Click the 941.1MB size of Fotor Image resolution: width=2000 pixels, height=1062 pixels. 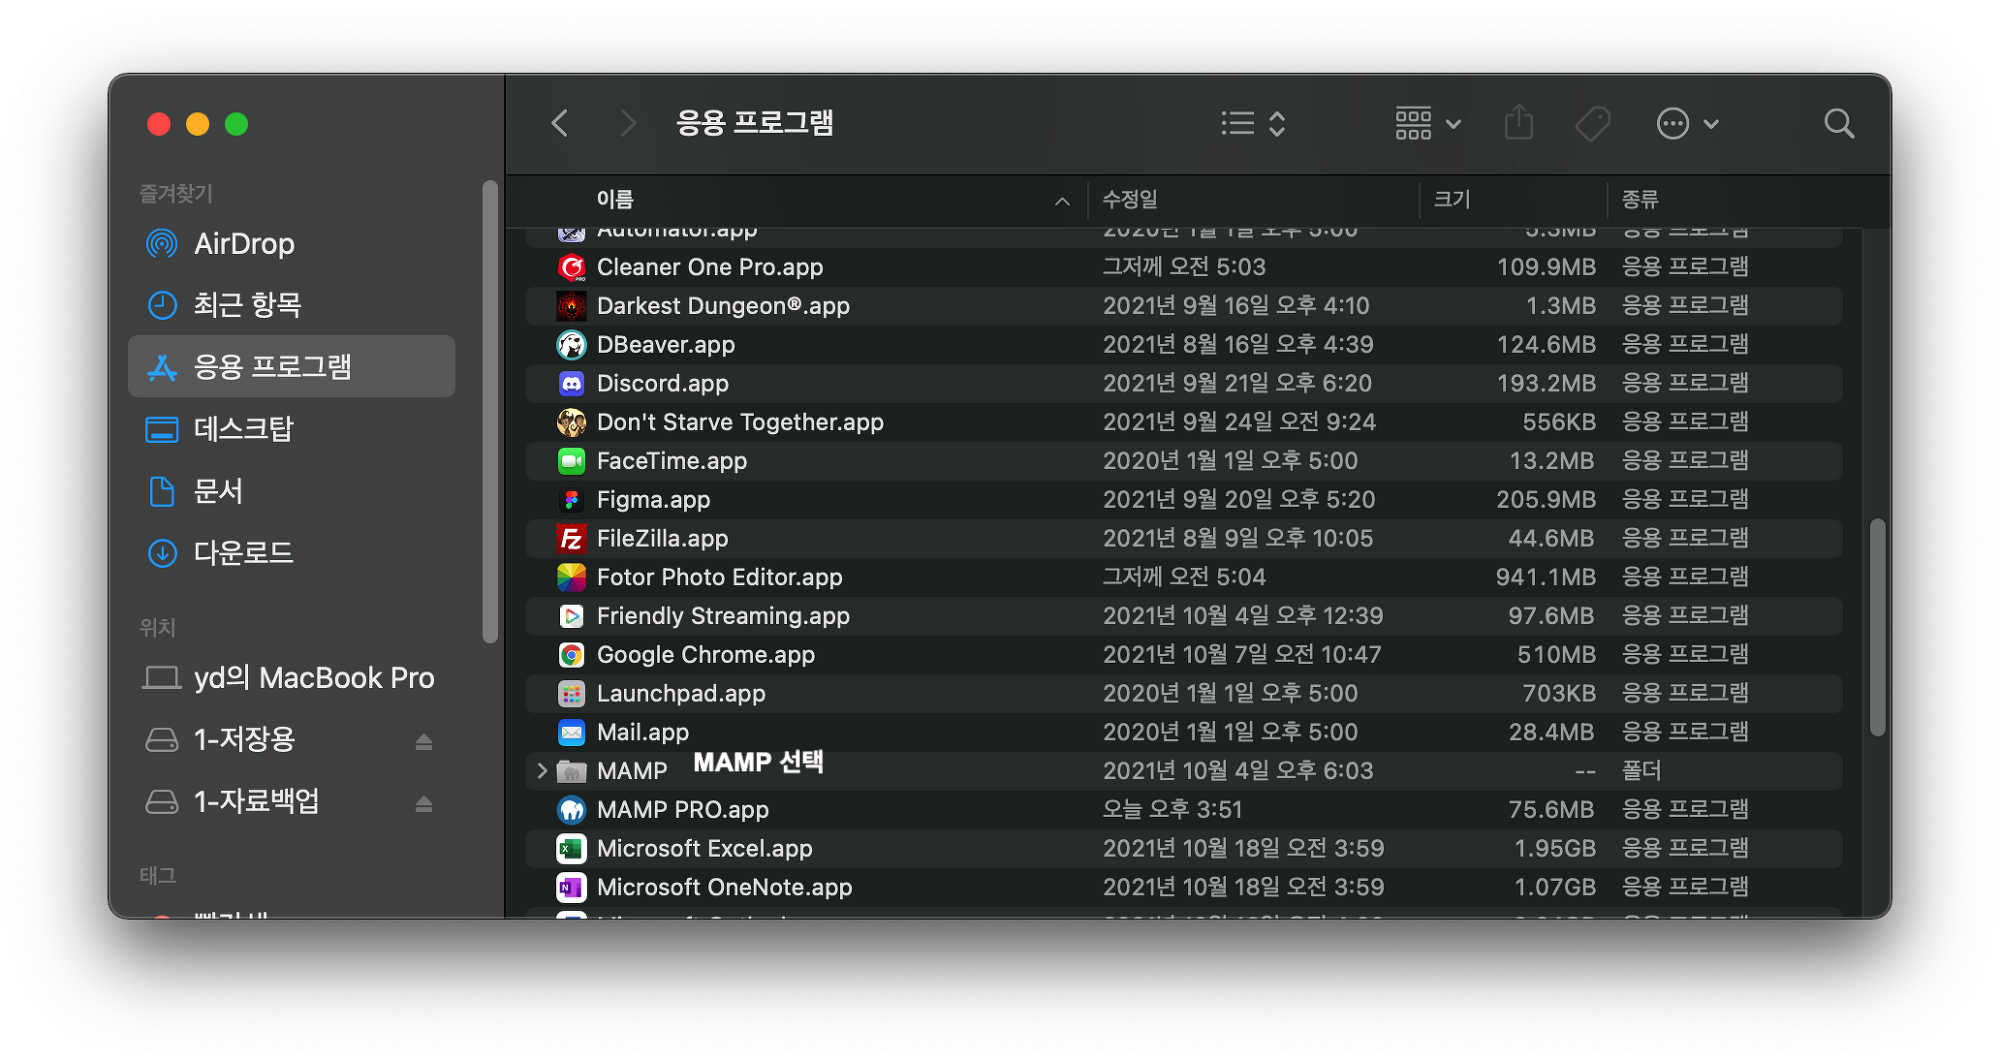point(1545,577)
